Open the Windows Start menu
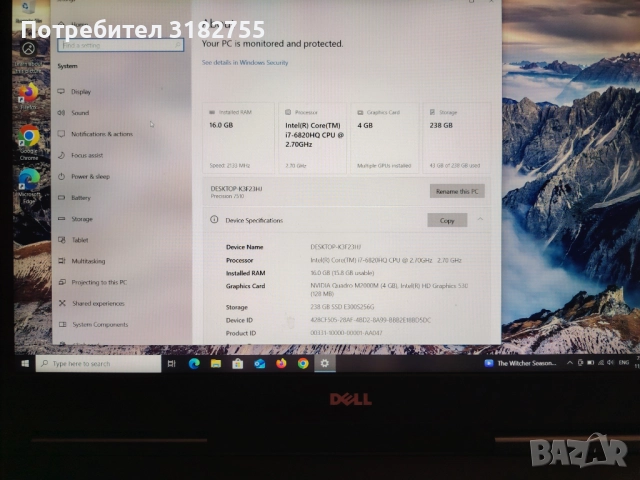 click(x=25, y=363)
